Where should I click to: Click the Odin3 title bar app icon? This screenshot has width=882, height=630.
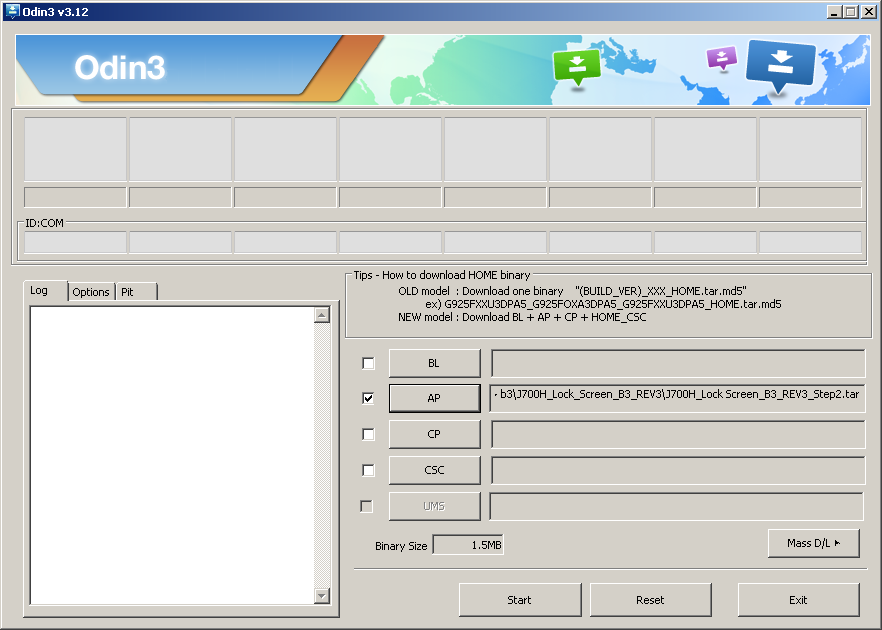coord(12,11)
